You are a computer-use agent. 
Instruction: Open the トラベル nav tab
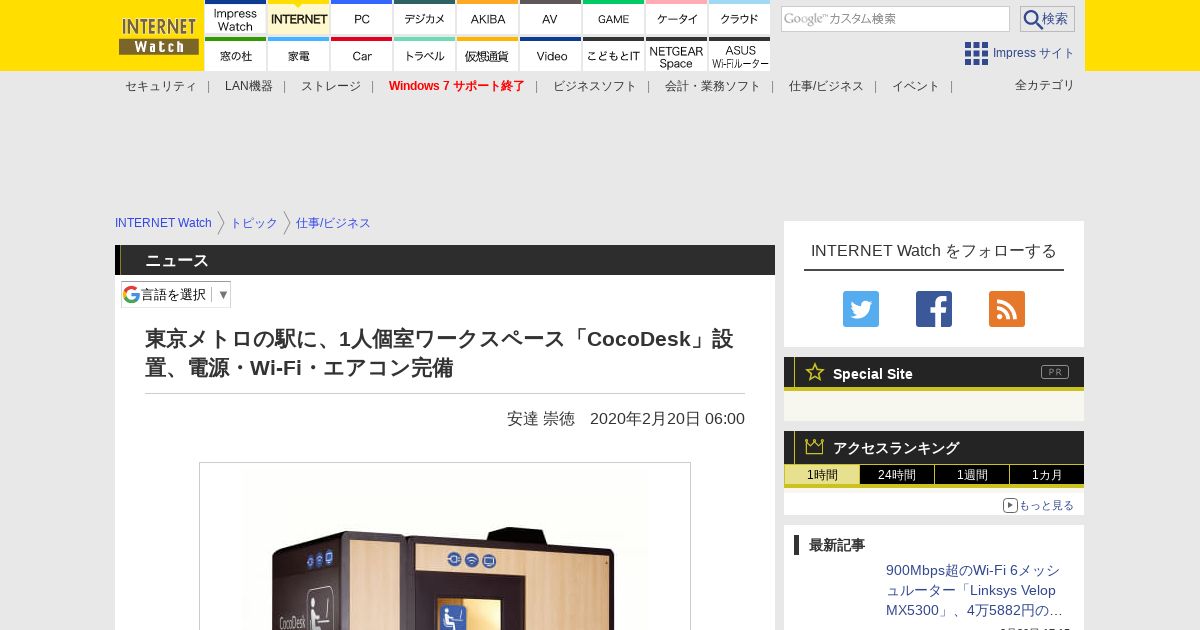click(x=424, y=54)
